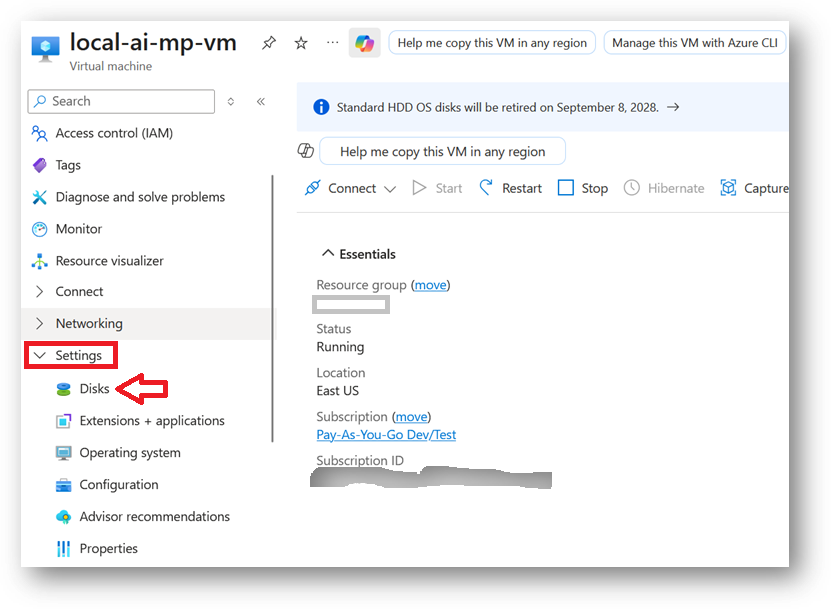This screenshot has height=609, width=831.
Task: Click the Monitor gauge icon
Action: click(x=39, y=229)
